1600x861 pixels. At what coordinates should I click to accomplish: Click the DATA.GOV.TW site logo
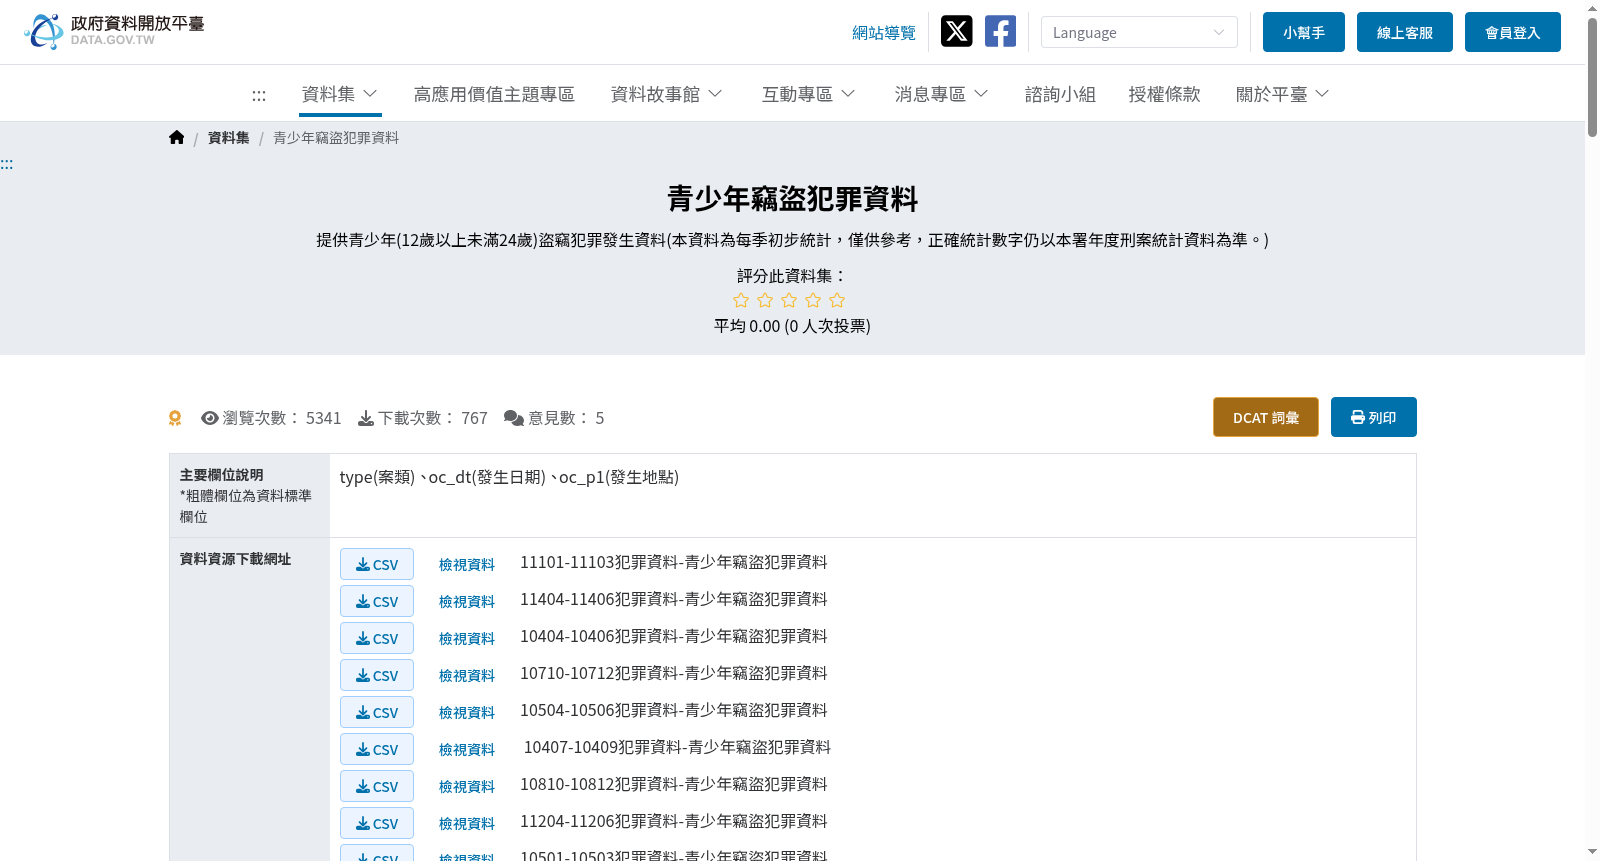[x=114, y=31]
